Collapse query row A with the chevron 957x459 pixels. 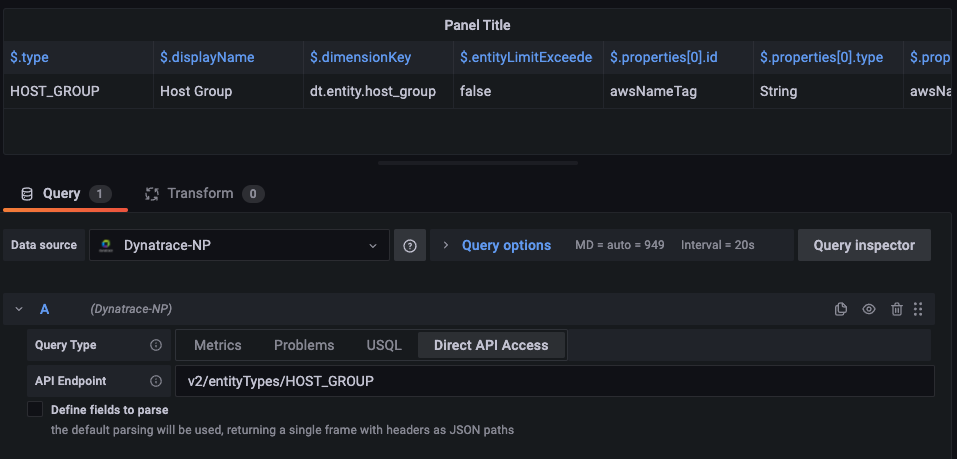[19, 309]
